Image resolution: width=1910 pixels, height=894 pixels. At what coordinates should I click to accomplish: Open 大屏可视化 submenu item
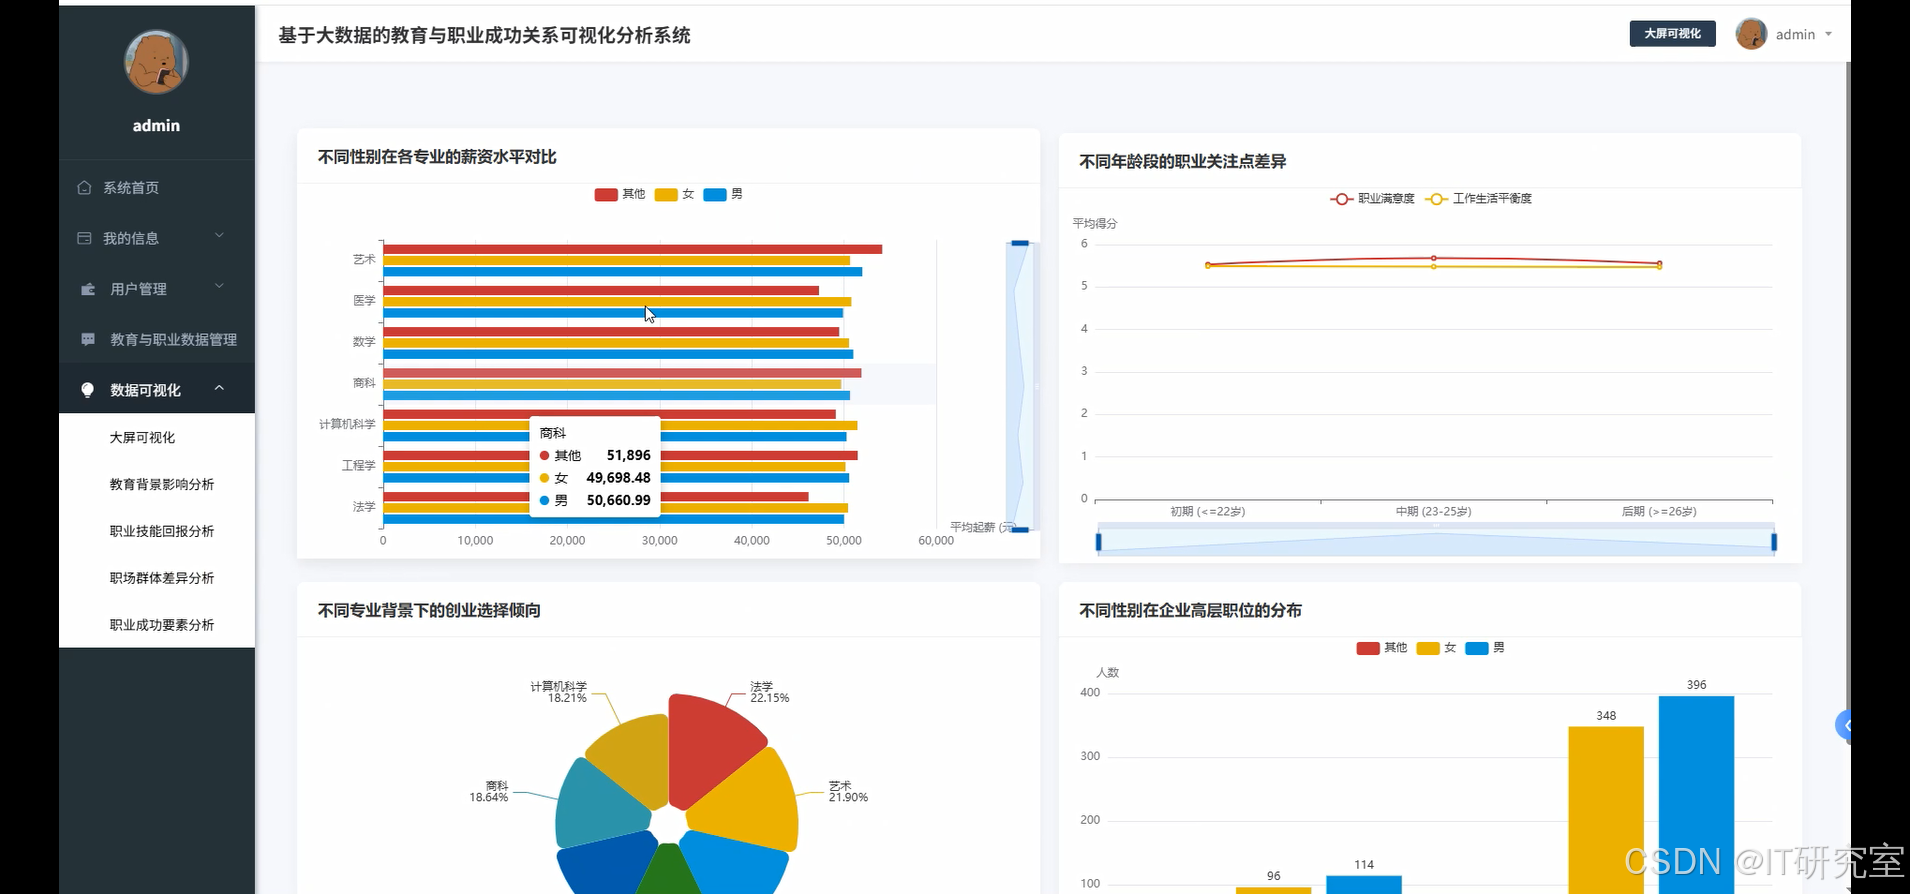142,437
